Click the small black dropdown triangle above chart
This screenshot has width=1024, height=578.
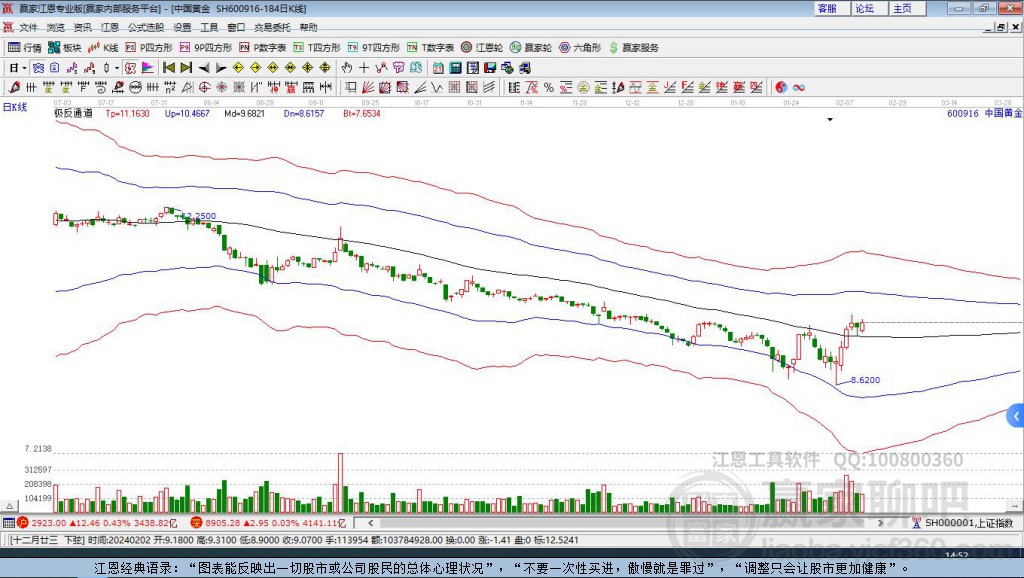(x=830, y=120)
